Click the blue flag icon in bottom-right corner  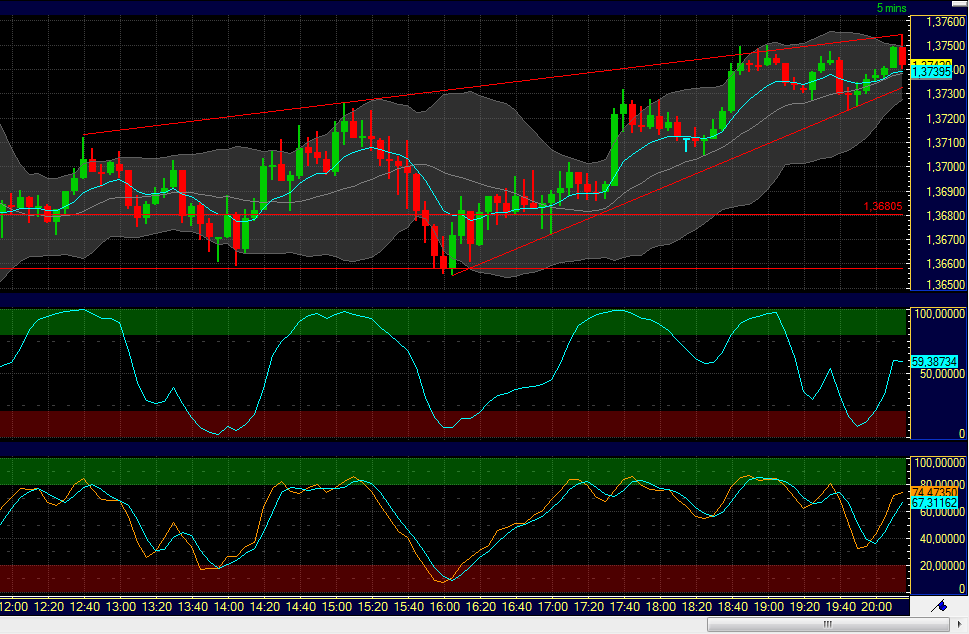pos(940,607)
